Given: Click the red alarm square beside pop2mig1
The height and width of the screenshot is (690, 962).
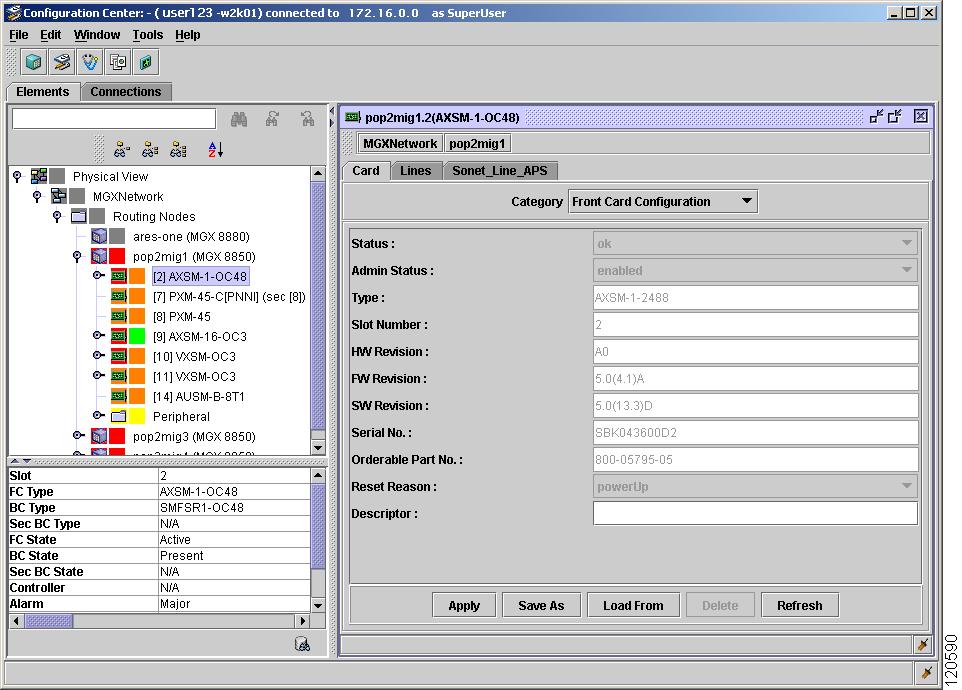Looking at the screenshot, I should pos(117,256).
